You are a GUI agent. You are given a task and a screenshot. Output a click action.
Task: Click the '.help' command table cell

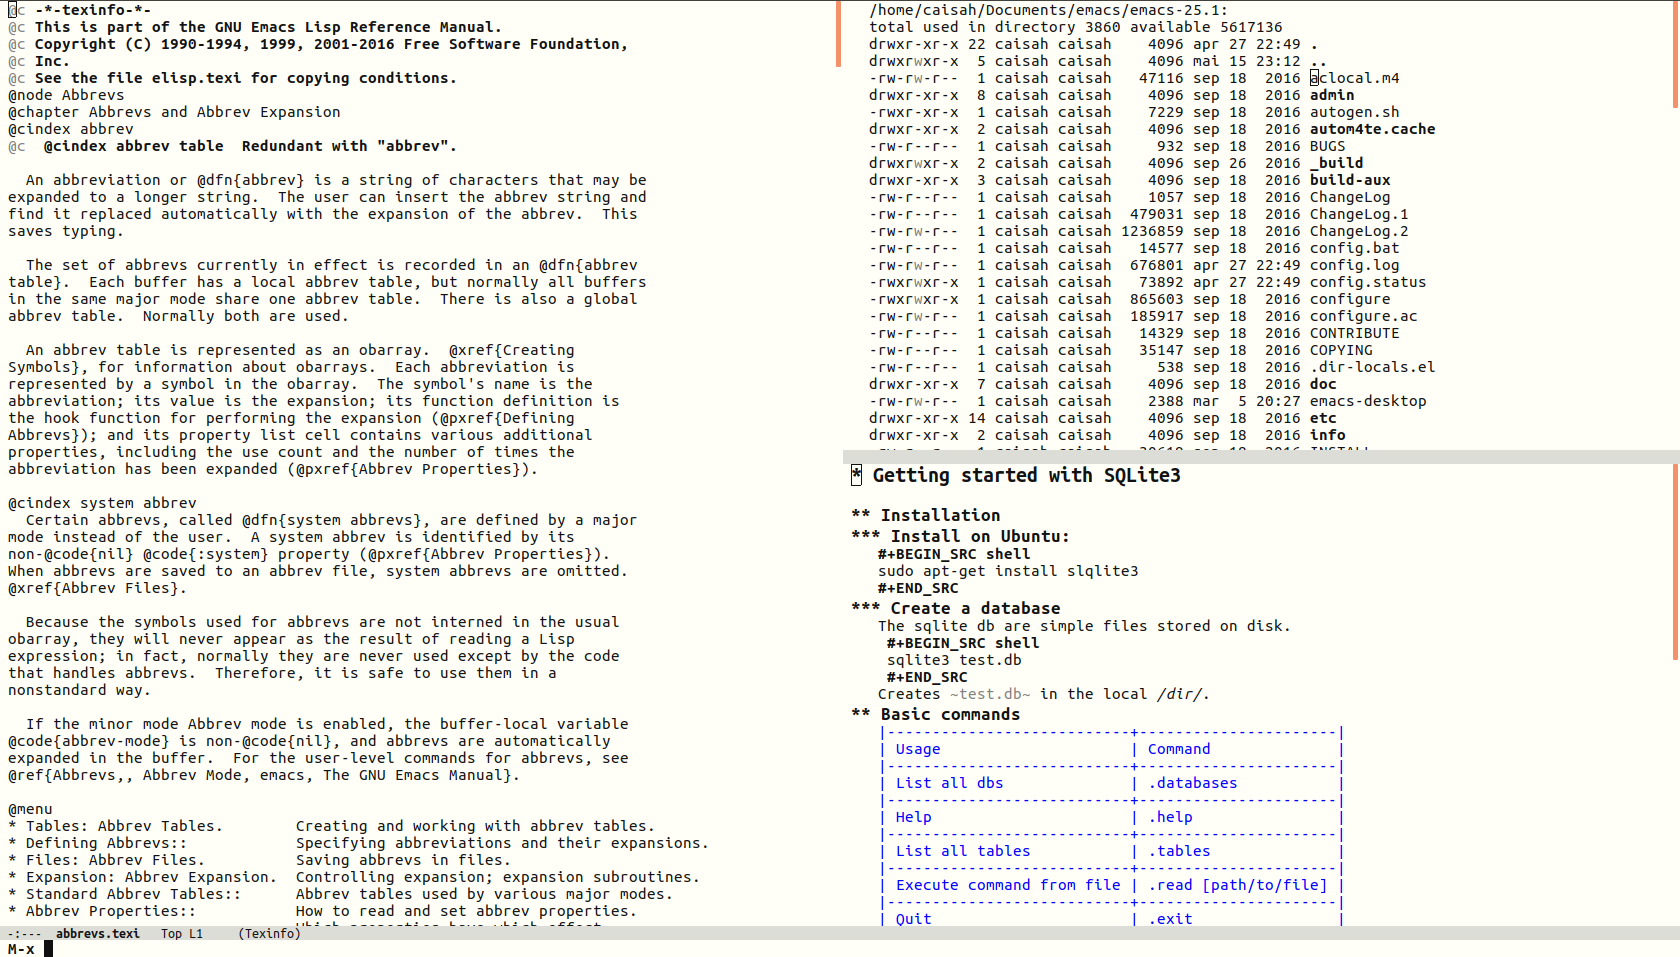[1170, 817]
